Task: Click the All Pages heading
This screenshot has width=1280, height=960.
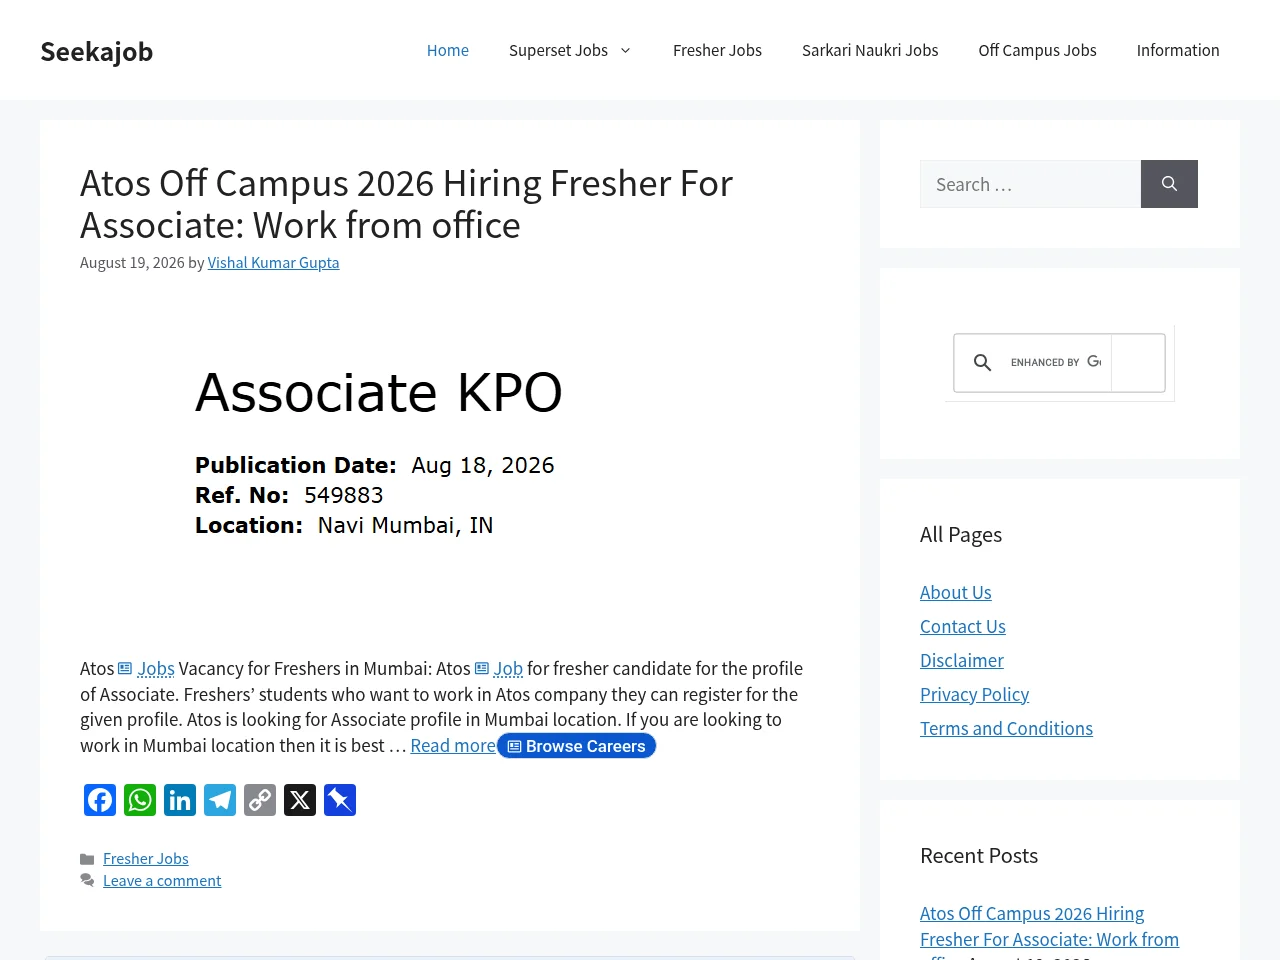Action: click(961, 534)
